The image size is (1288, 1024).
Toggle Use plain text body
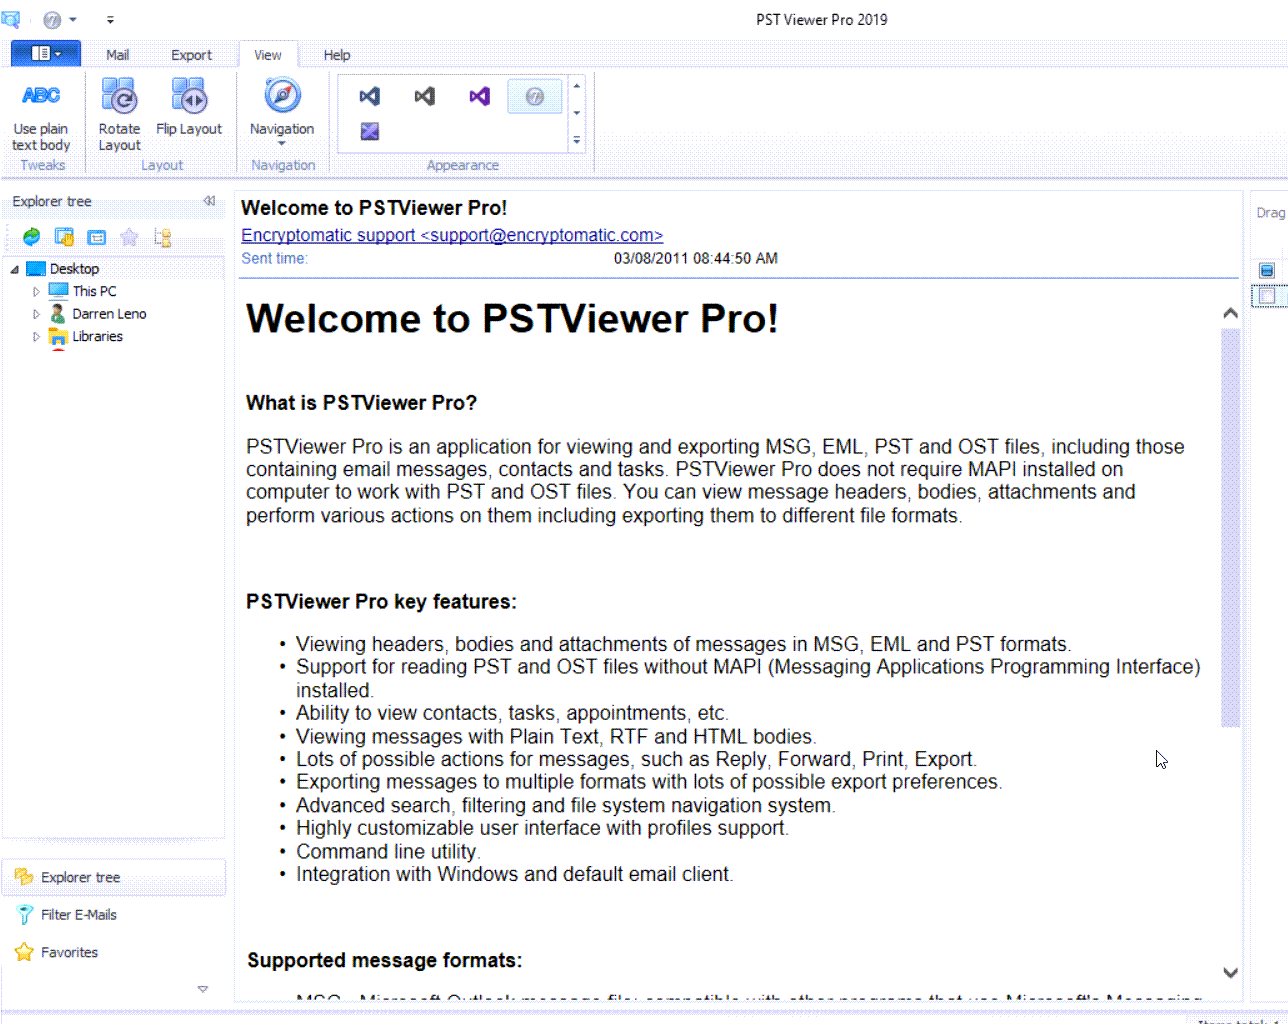(41, 110)
